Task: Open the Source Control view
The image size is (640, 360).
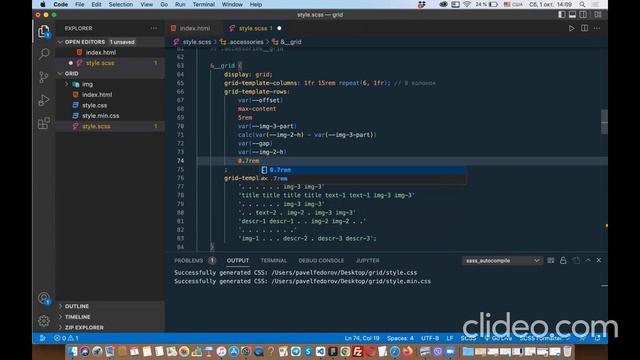Action: (x=44, y=77)
